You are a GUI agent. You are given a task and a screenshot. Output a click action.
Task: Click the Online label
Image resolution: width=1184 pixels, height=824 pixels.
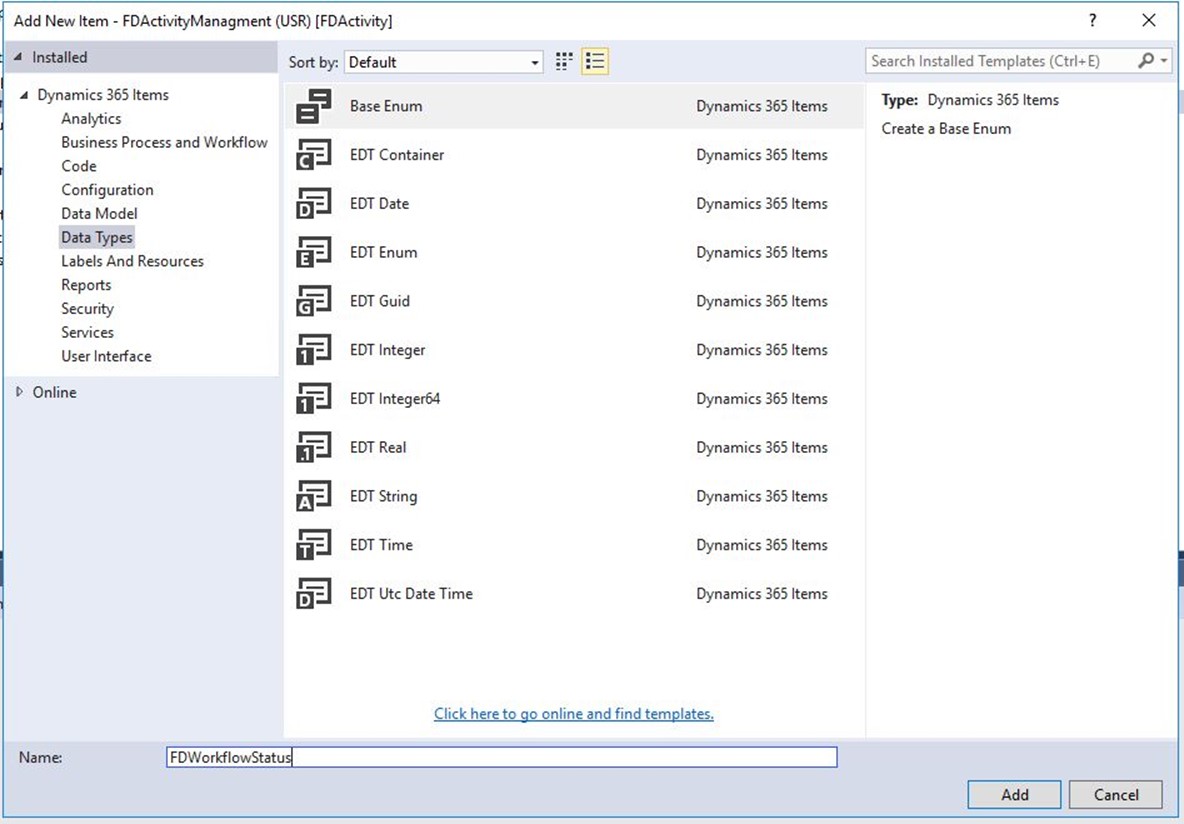54,392
